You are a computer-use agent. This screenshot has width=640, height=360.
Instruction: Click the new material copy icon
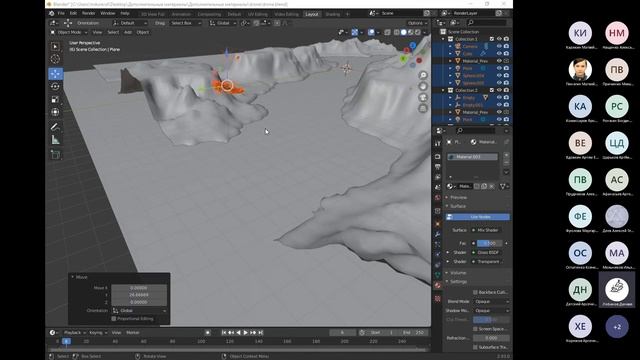[484, 186]
